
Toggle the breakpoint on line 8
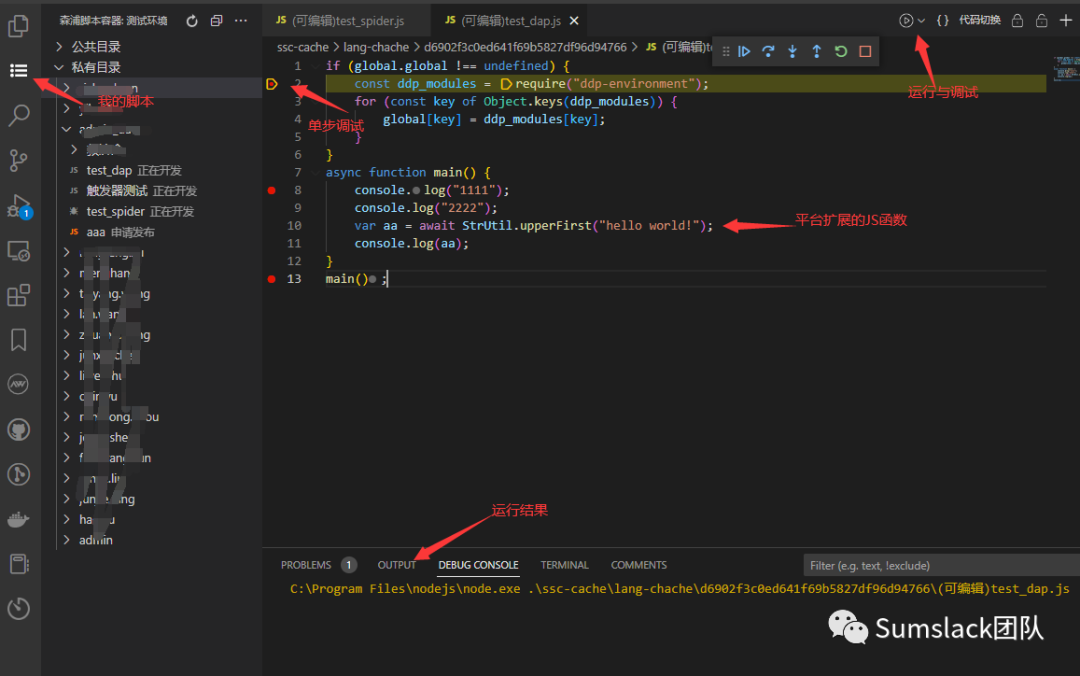271,190
